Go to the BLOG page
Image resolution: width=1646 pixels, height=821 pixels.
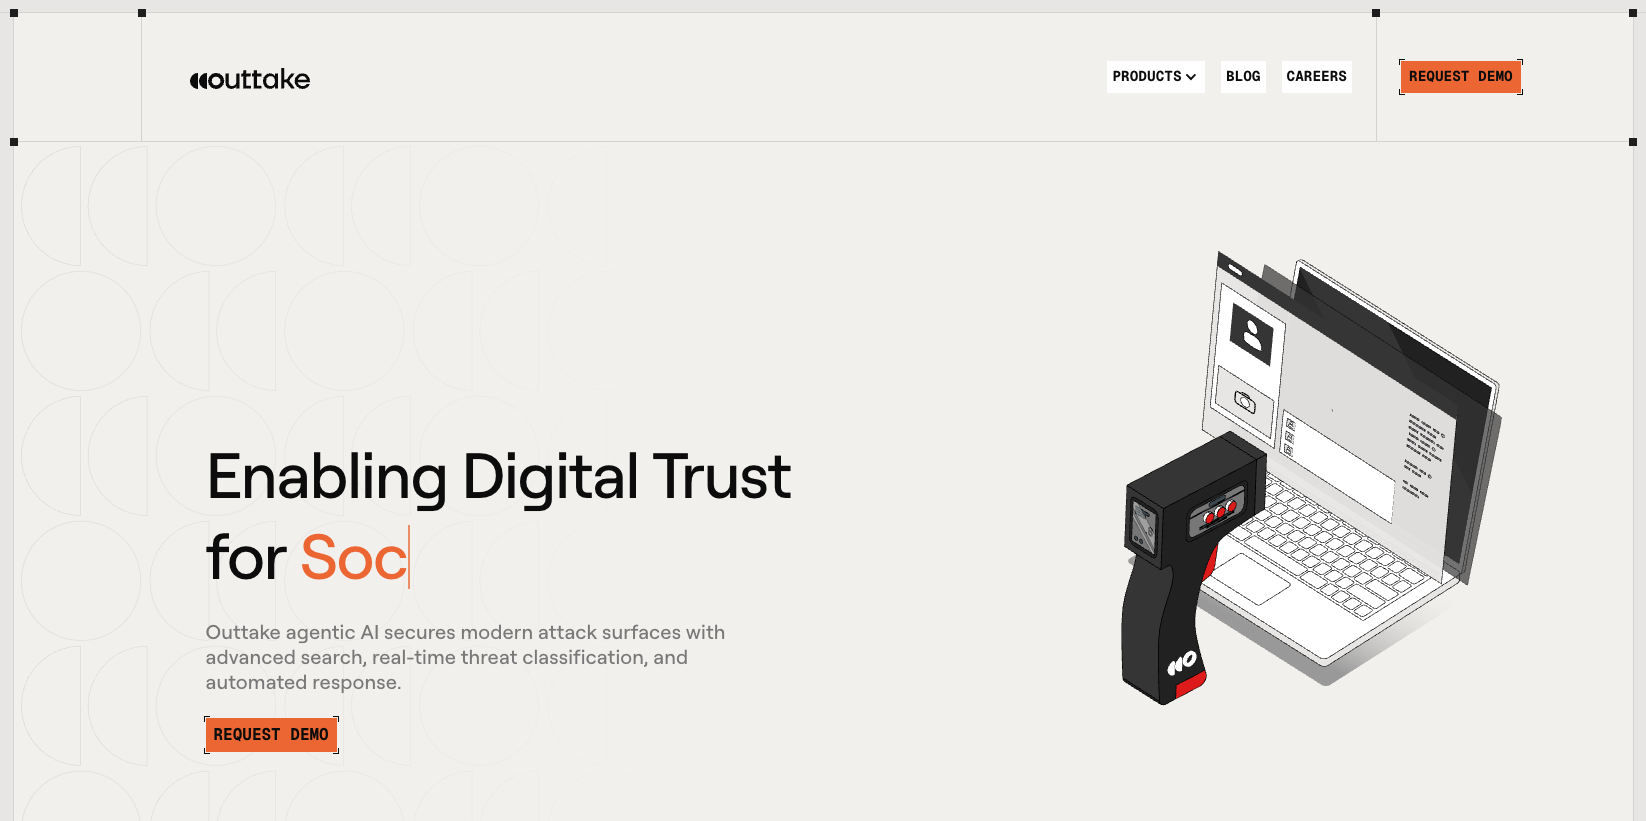pos(1243,77)
